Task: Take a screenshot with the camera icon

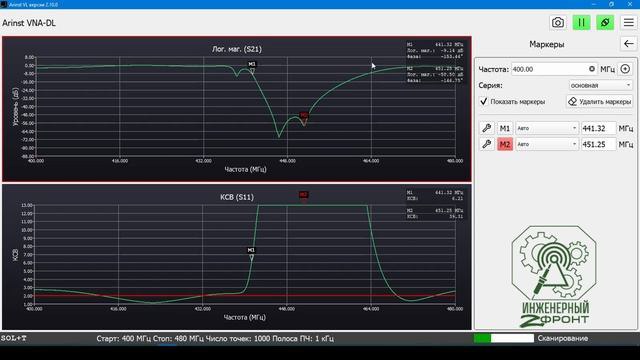Action: [x=558, y=22]
